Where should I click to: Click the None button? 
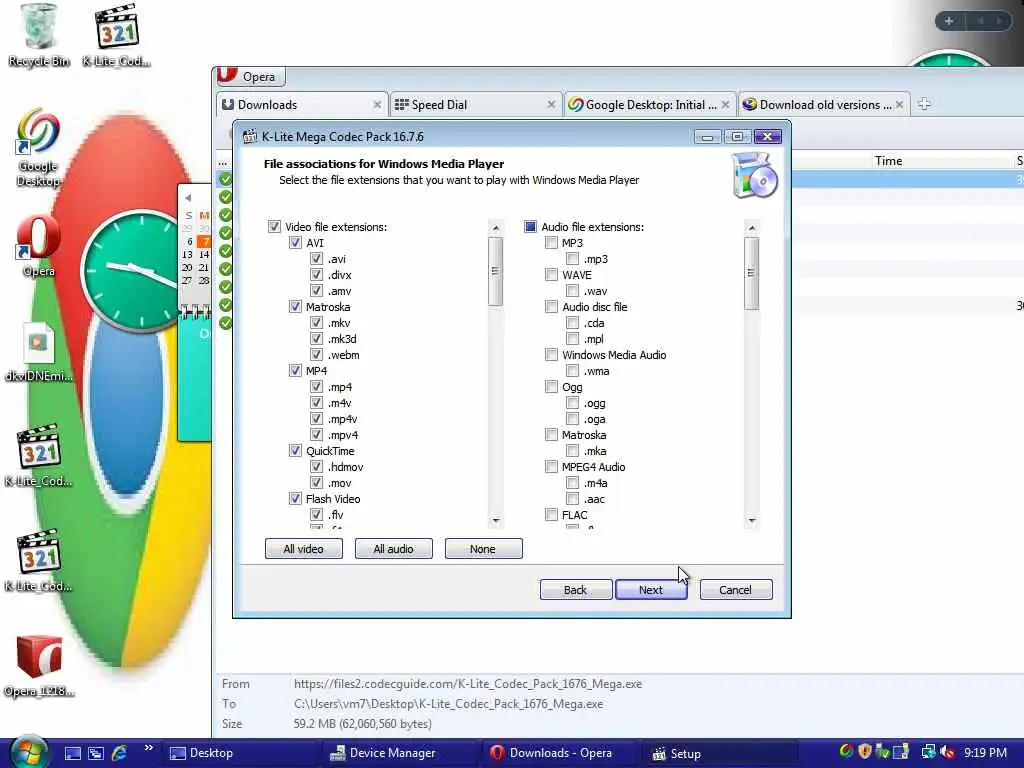point(483,549)
